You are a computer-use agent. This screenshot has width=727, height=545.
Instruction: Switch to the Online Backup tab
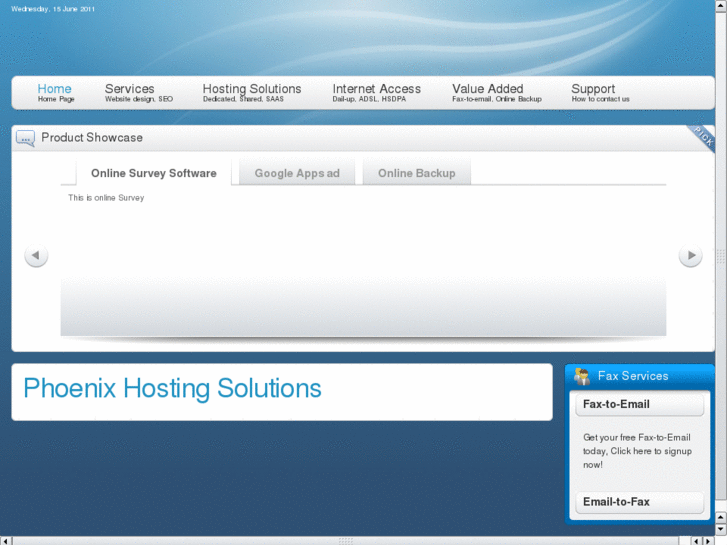416,173
